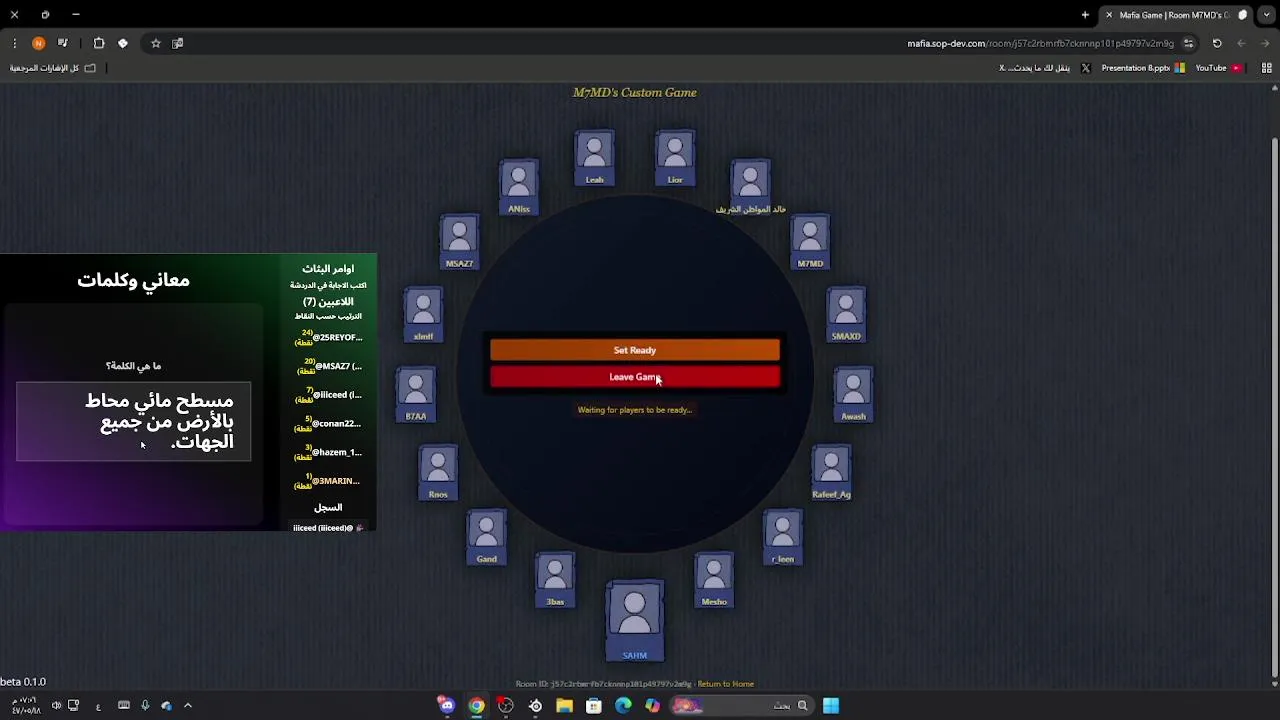
Task: Select player avatar SMAXD
Action: click(846, 314)
